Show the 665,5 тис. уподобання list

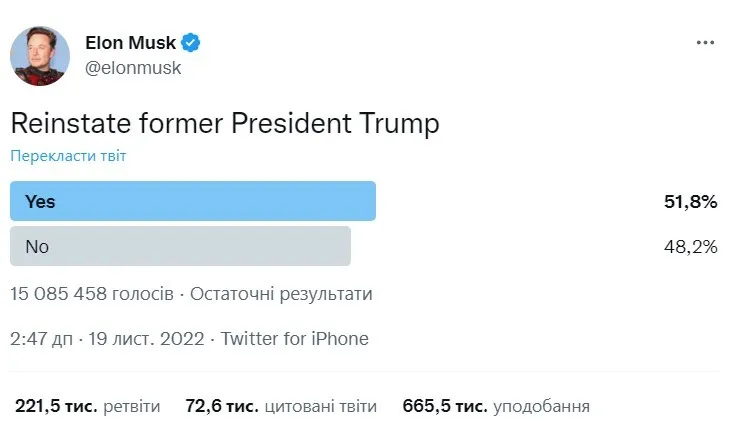coord(496,406)
